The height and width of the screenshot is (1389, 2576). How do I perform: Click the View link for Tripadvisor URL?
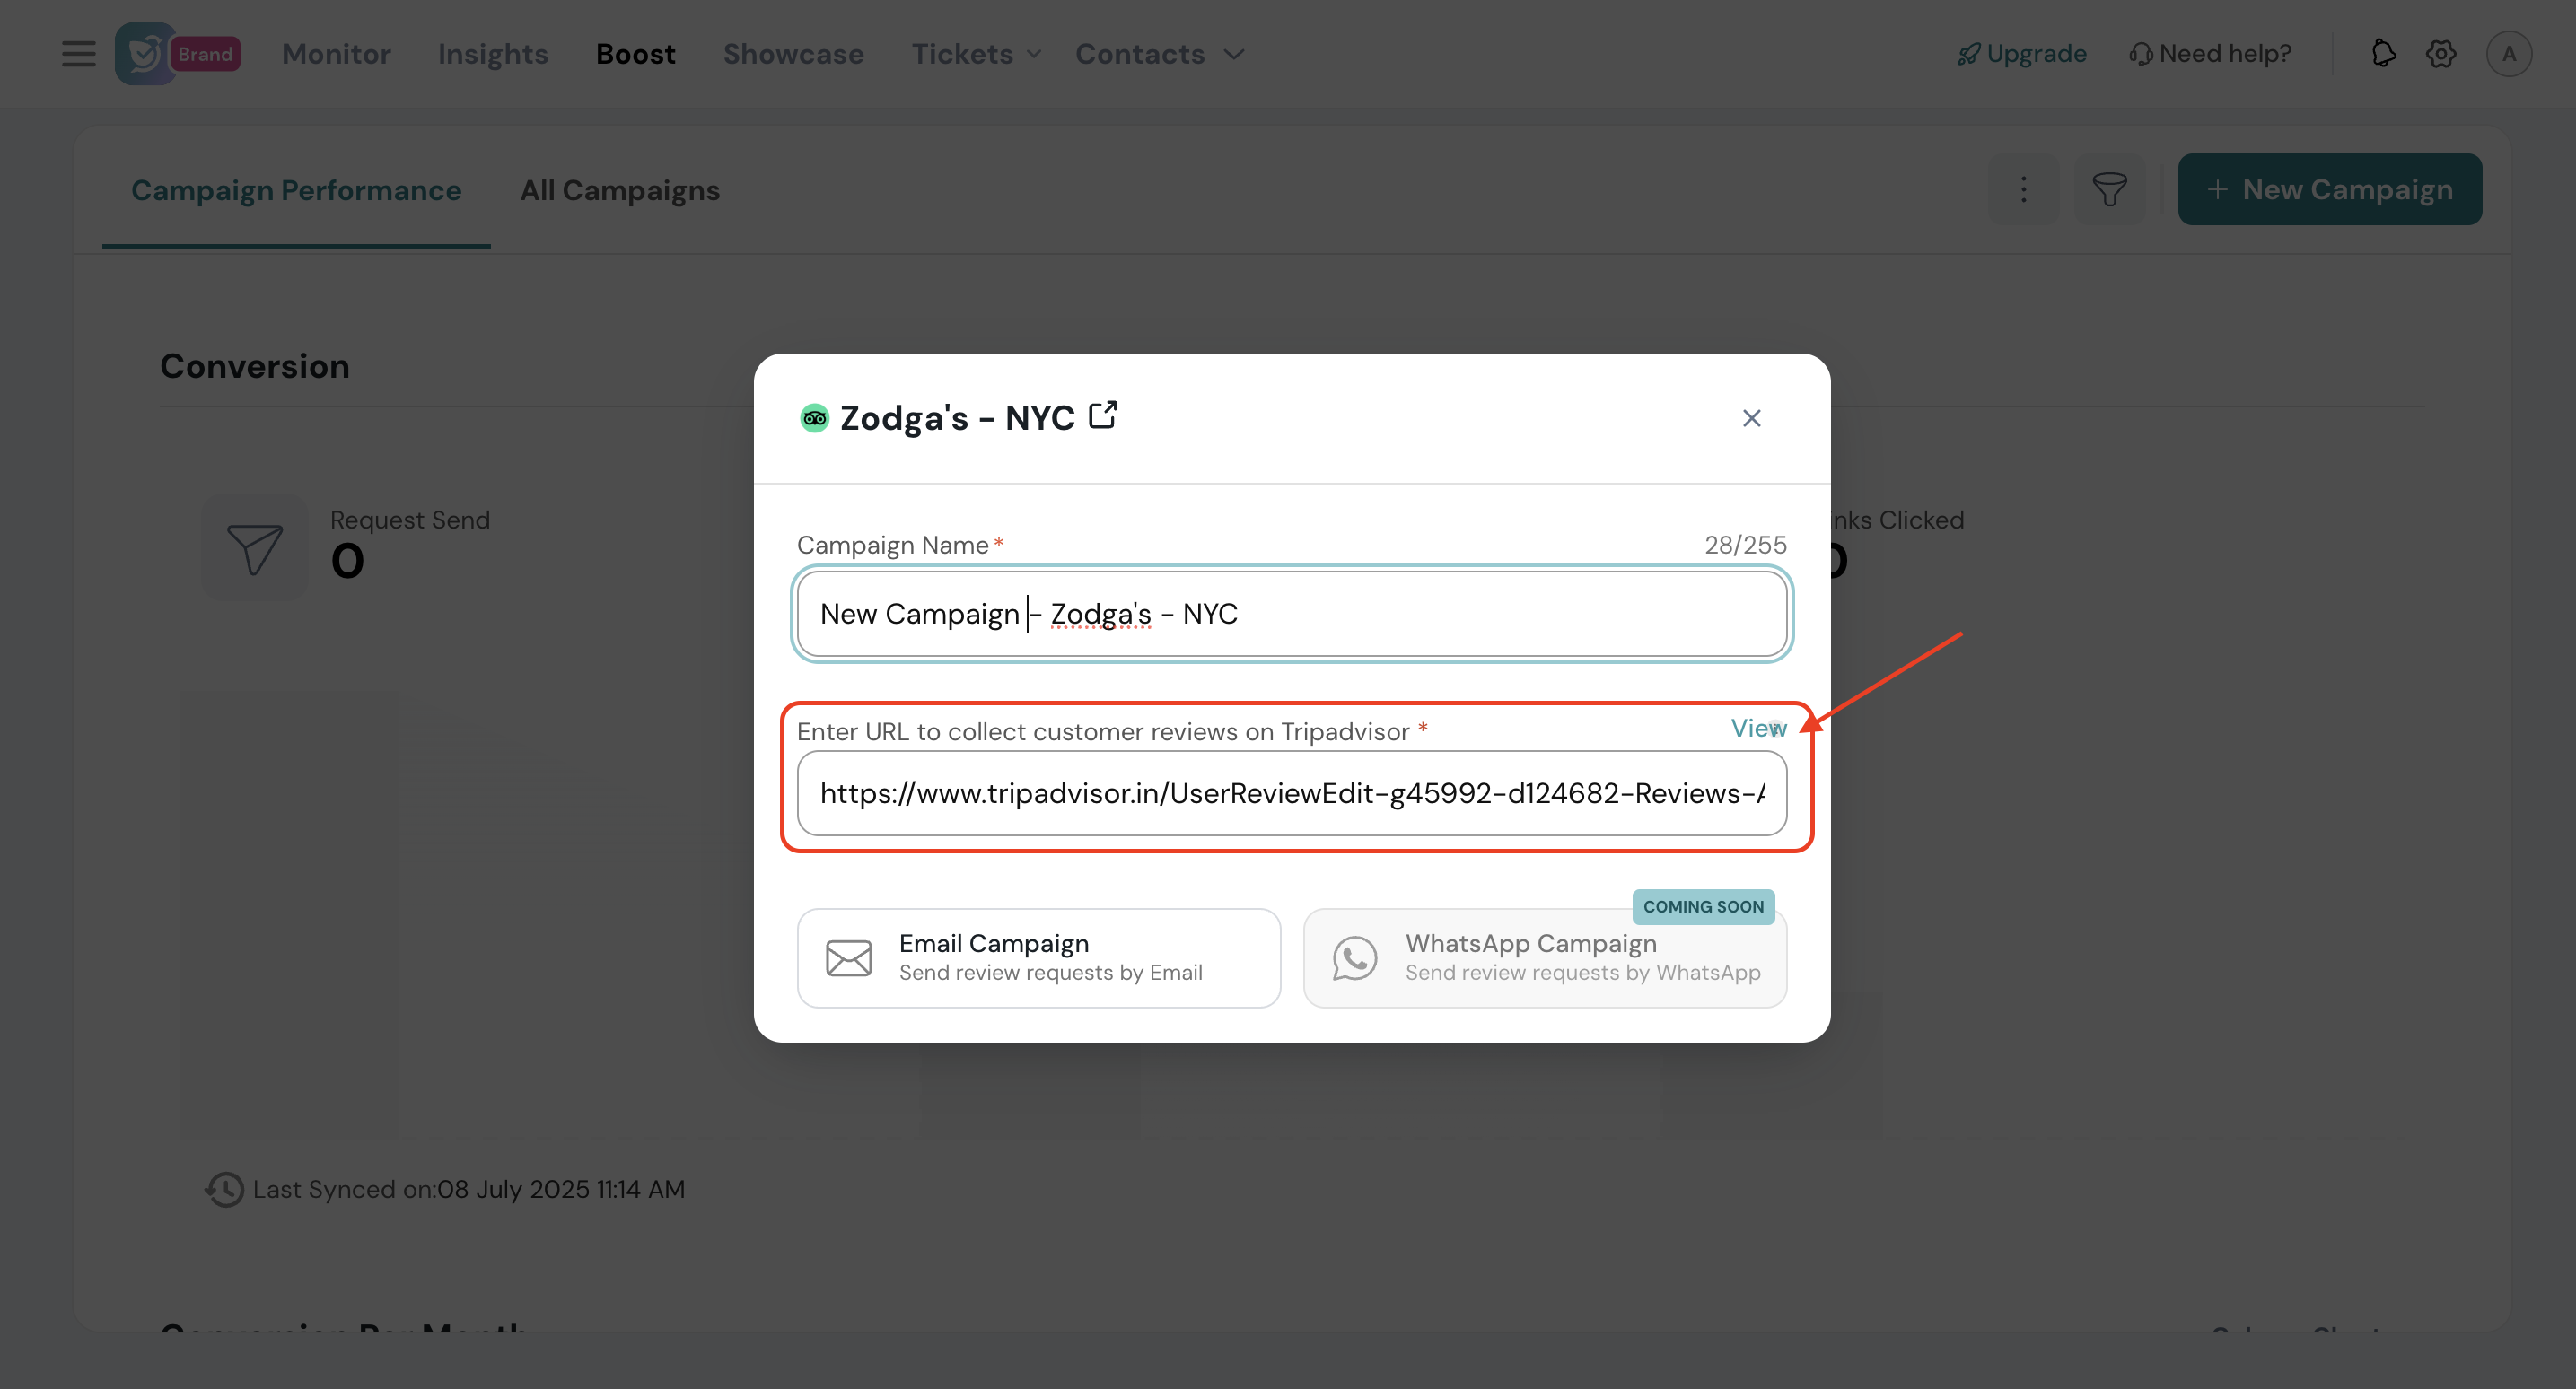pyautogui.click(x=1757, y=728)
